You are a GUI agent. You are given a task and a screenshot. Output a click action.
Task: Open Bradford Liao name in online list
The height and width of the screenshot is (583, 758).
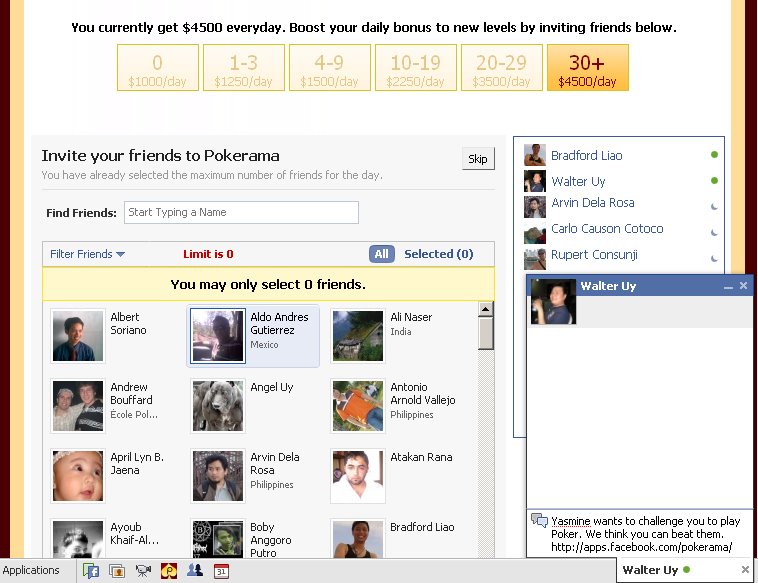click(x=586, y=156)
